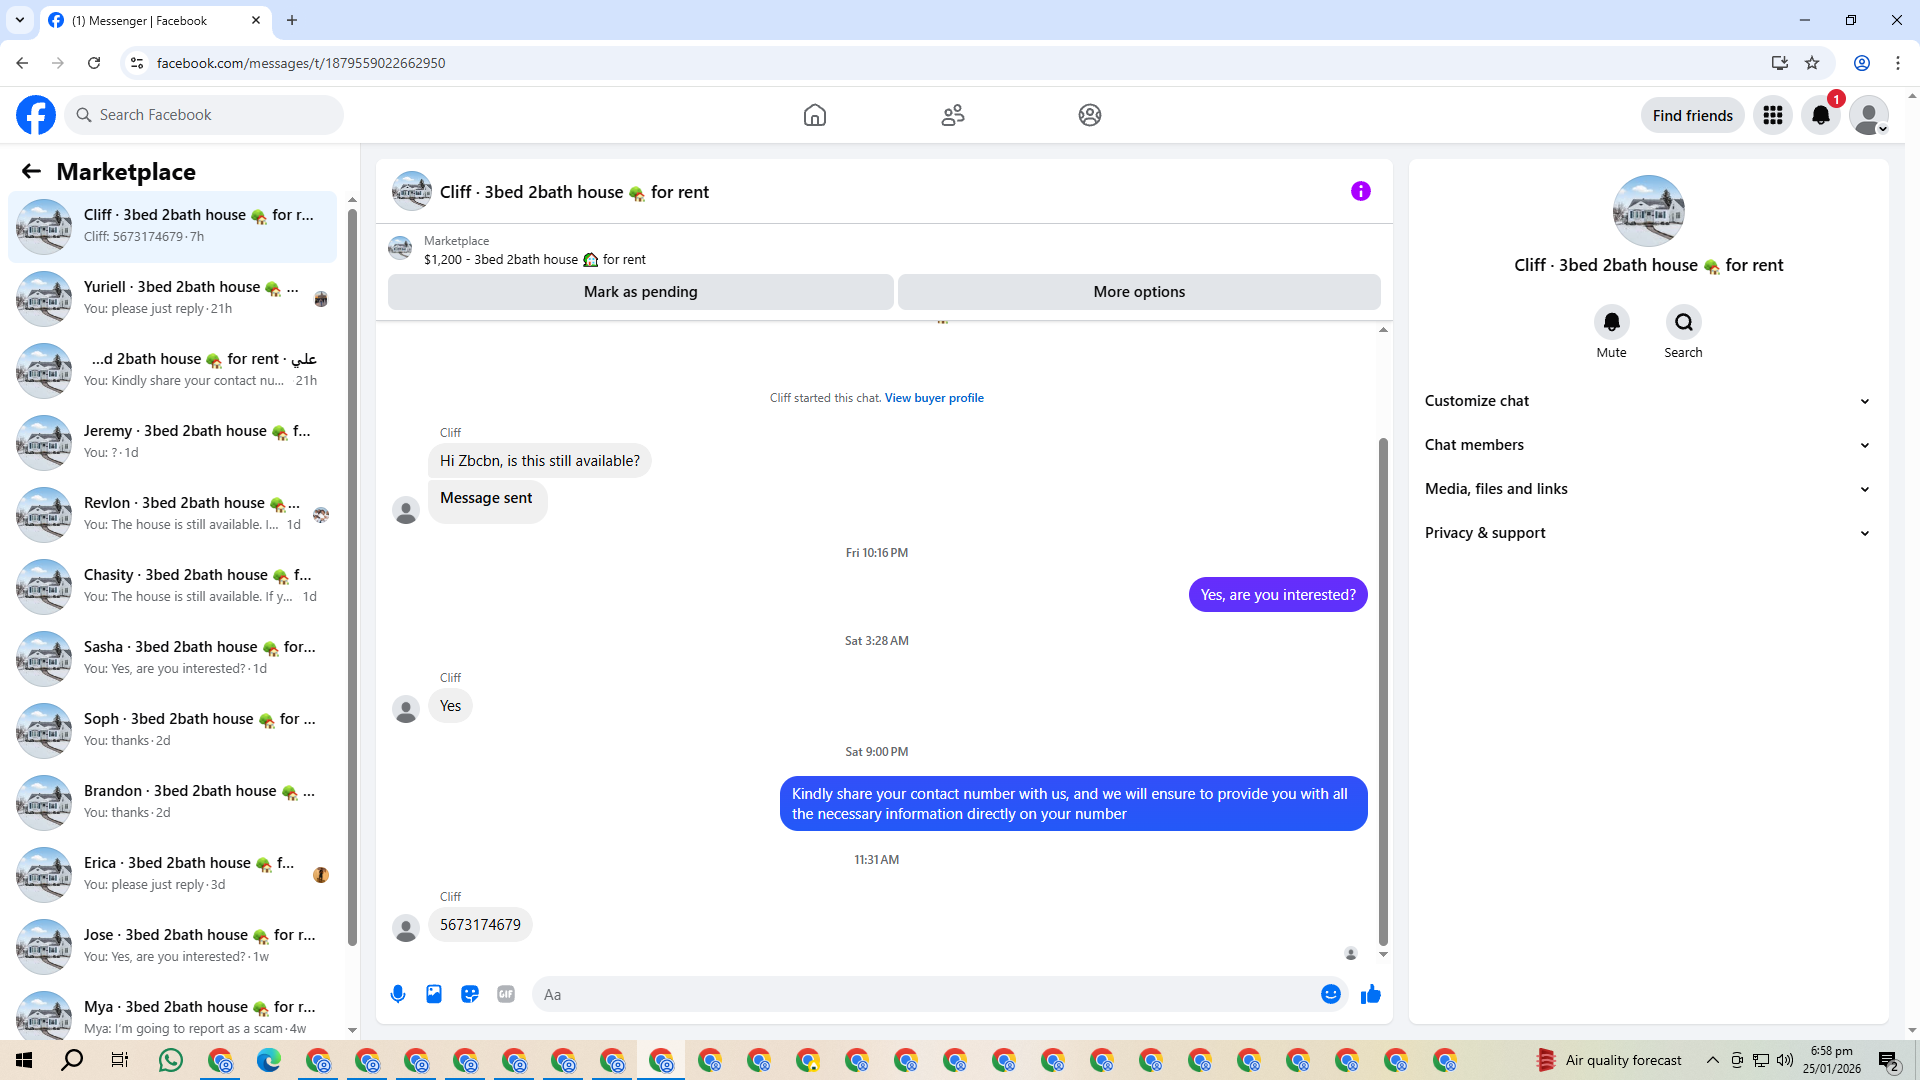Open the Facebook menu grid icon
Image resolution: width=1920 pixels, height=1080 pixels.
click(1773, 115)
